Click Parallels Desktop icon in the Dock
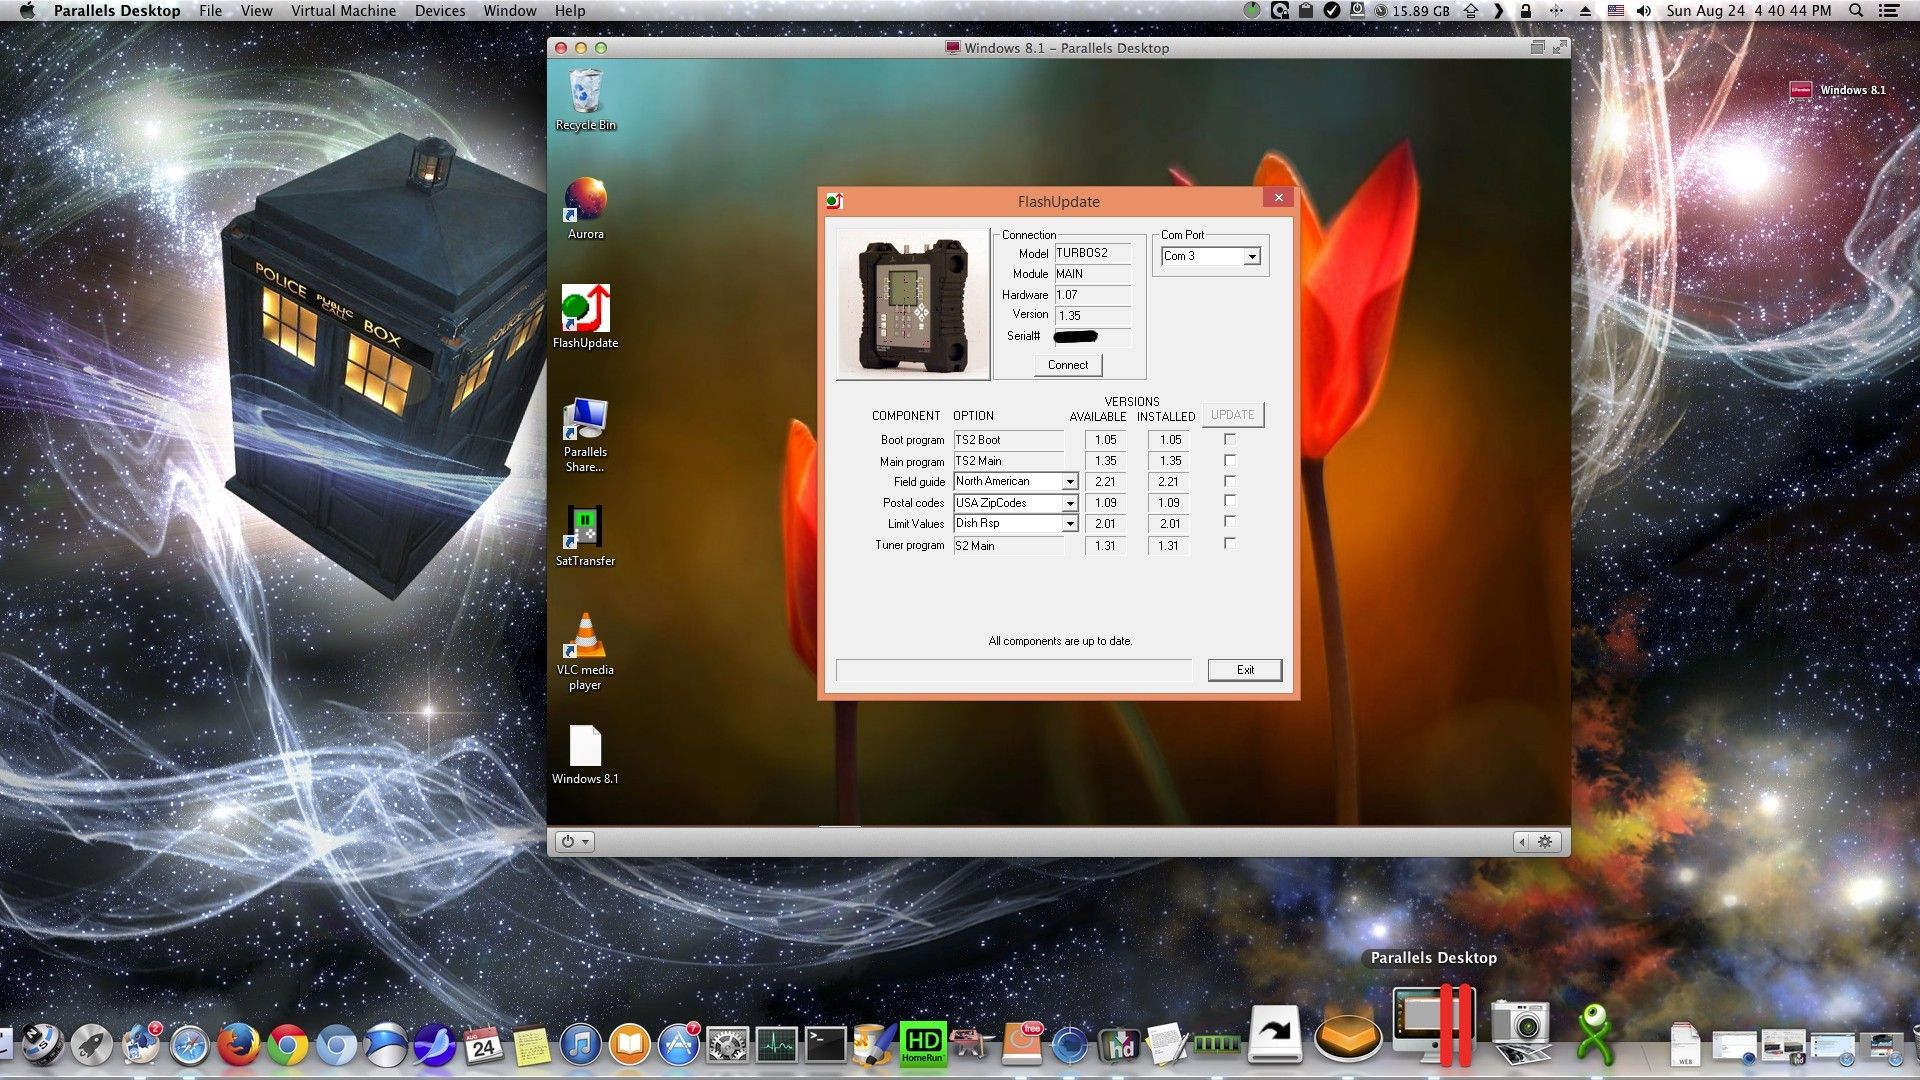 (x=1434, y=1027)
